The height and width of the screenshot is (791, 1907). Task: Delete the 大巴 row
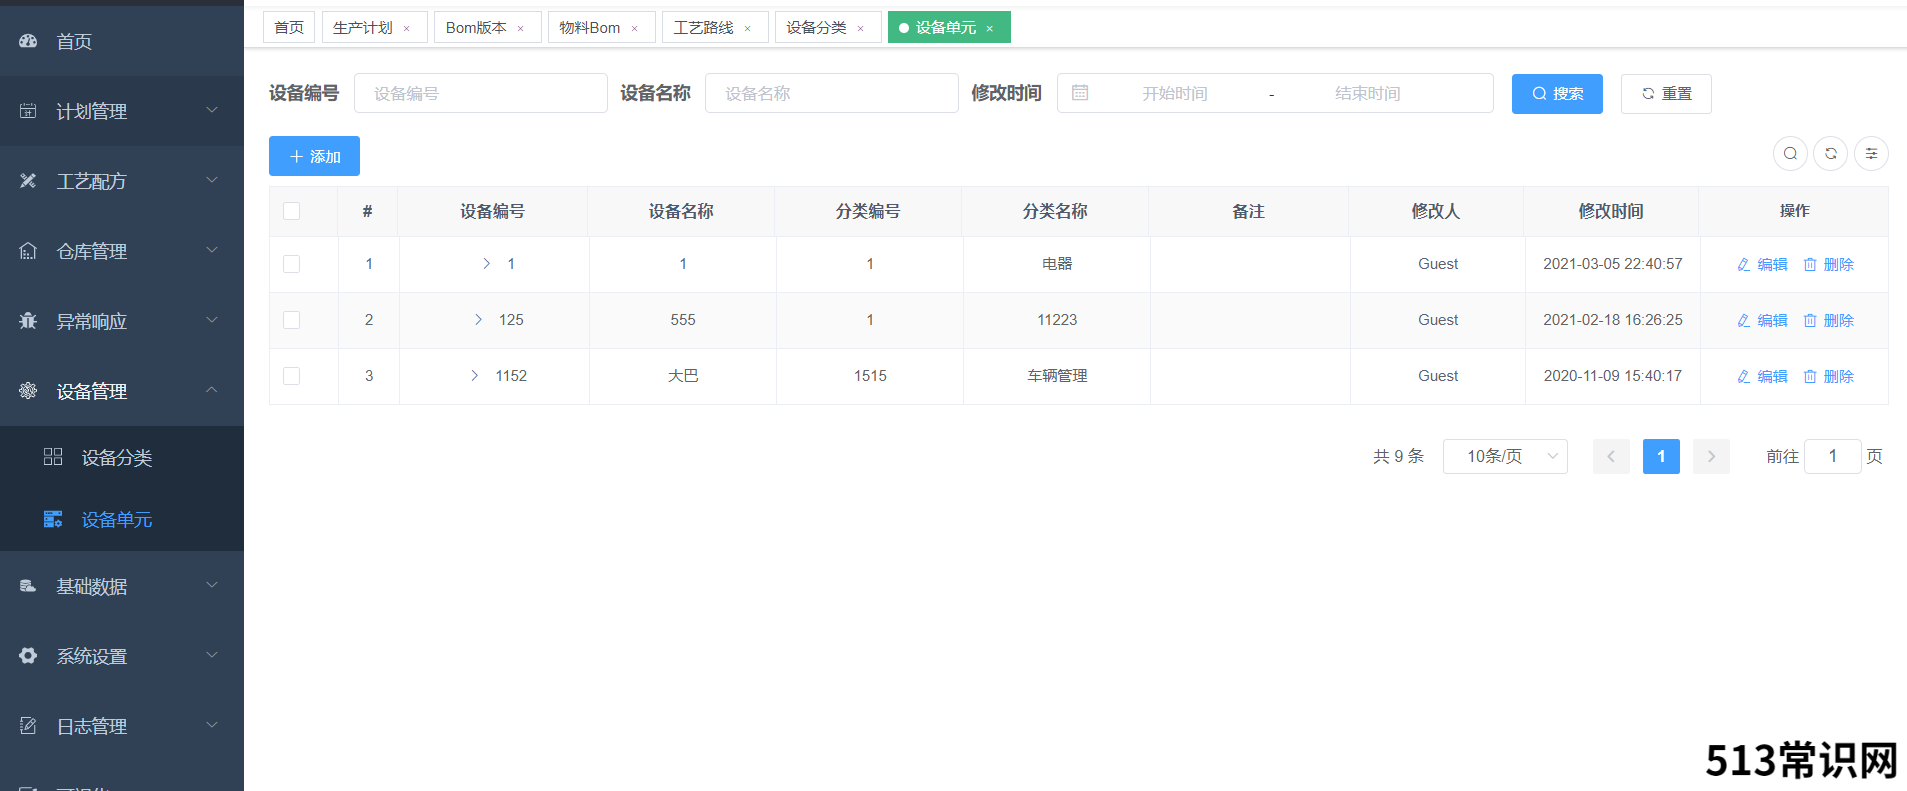coord(1829,376)
